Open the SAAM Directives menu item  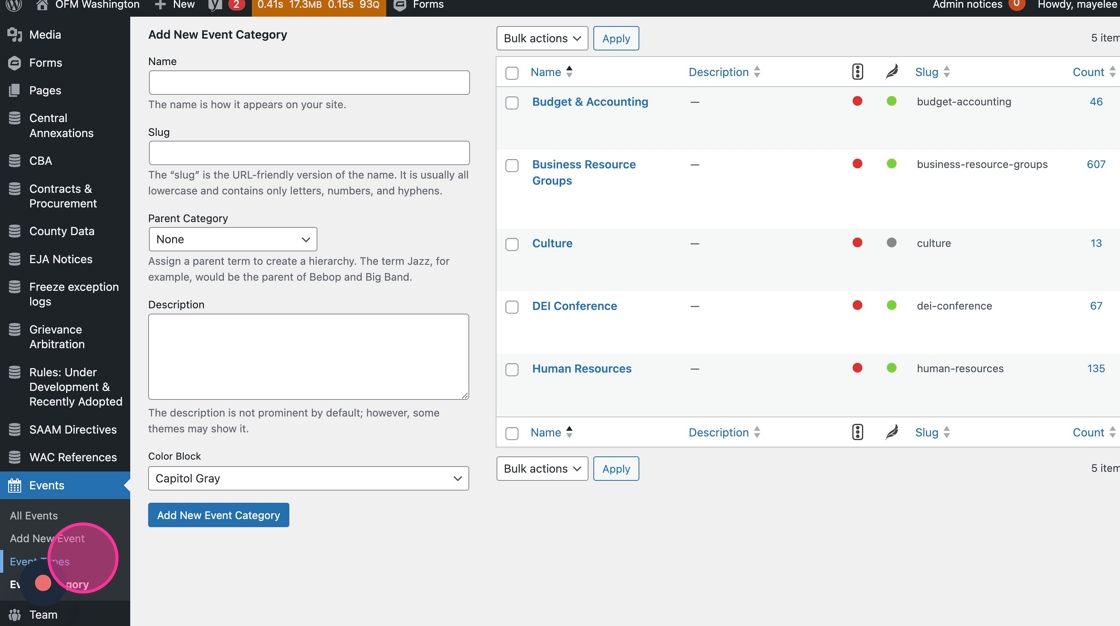point(73,430)
